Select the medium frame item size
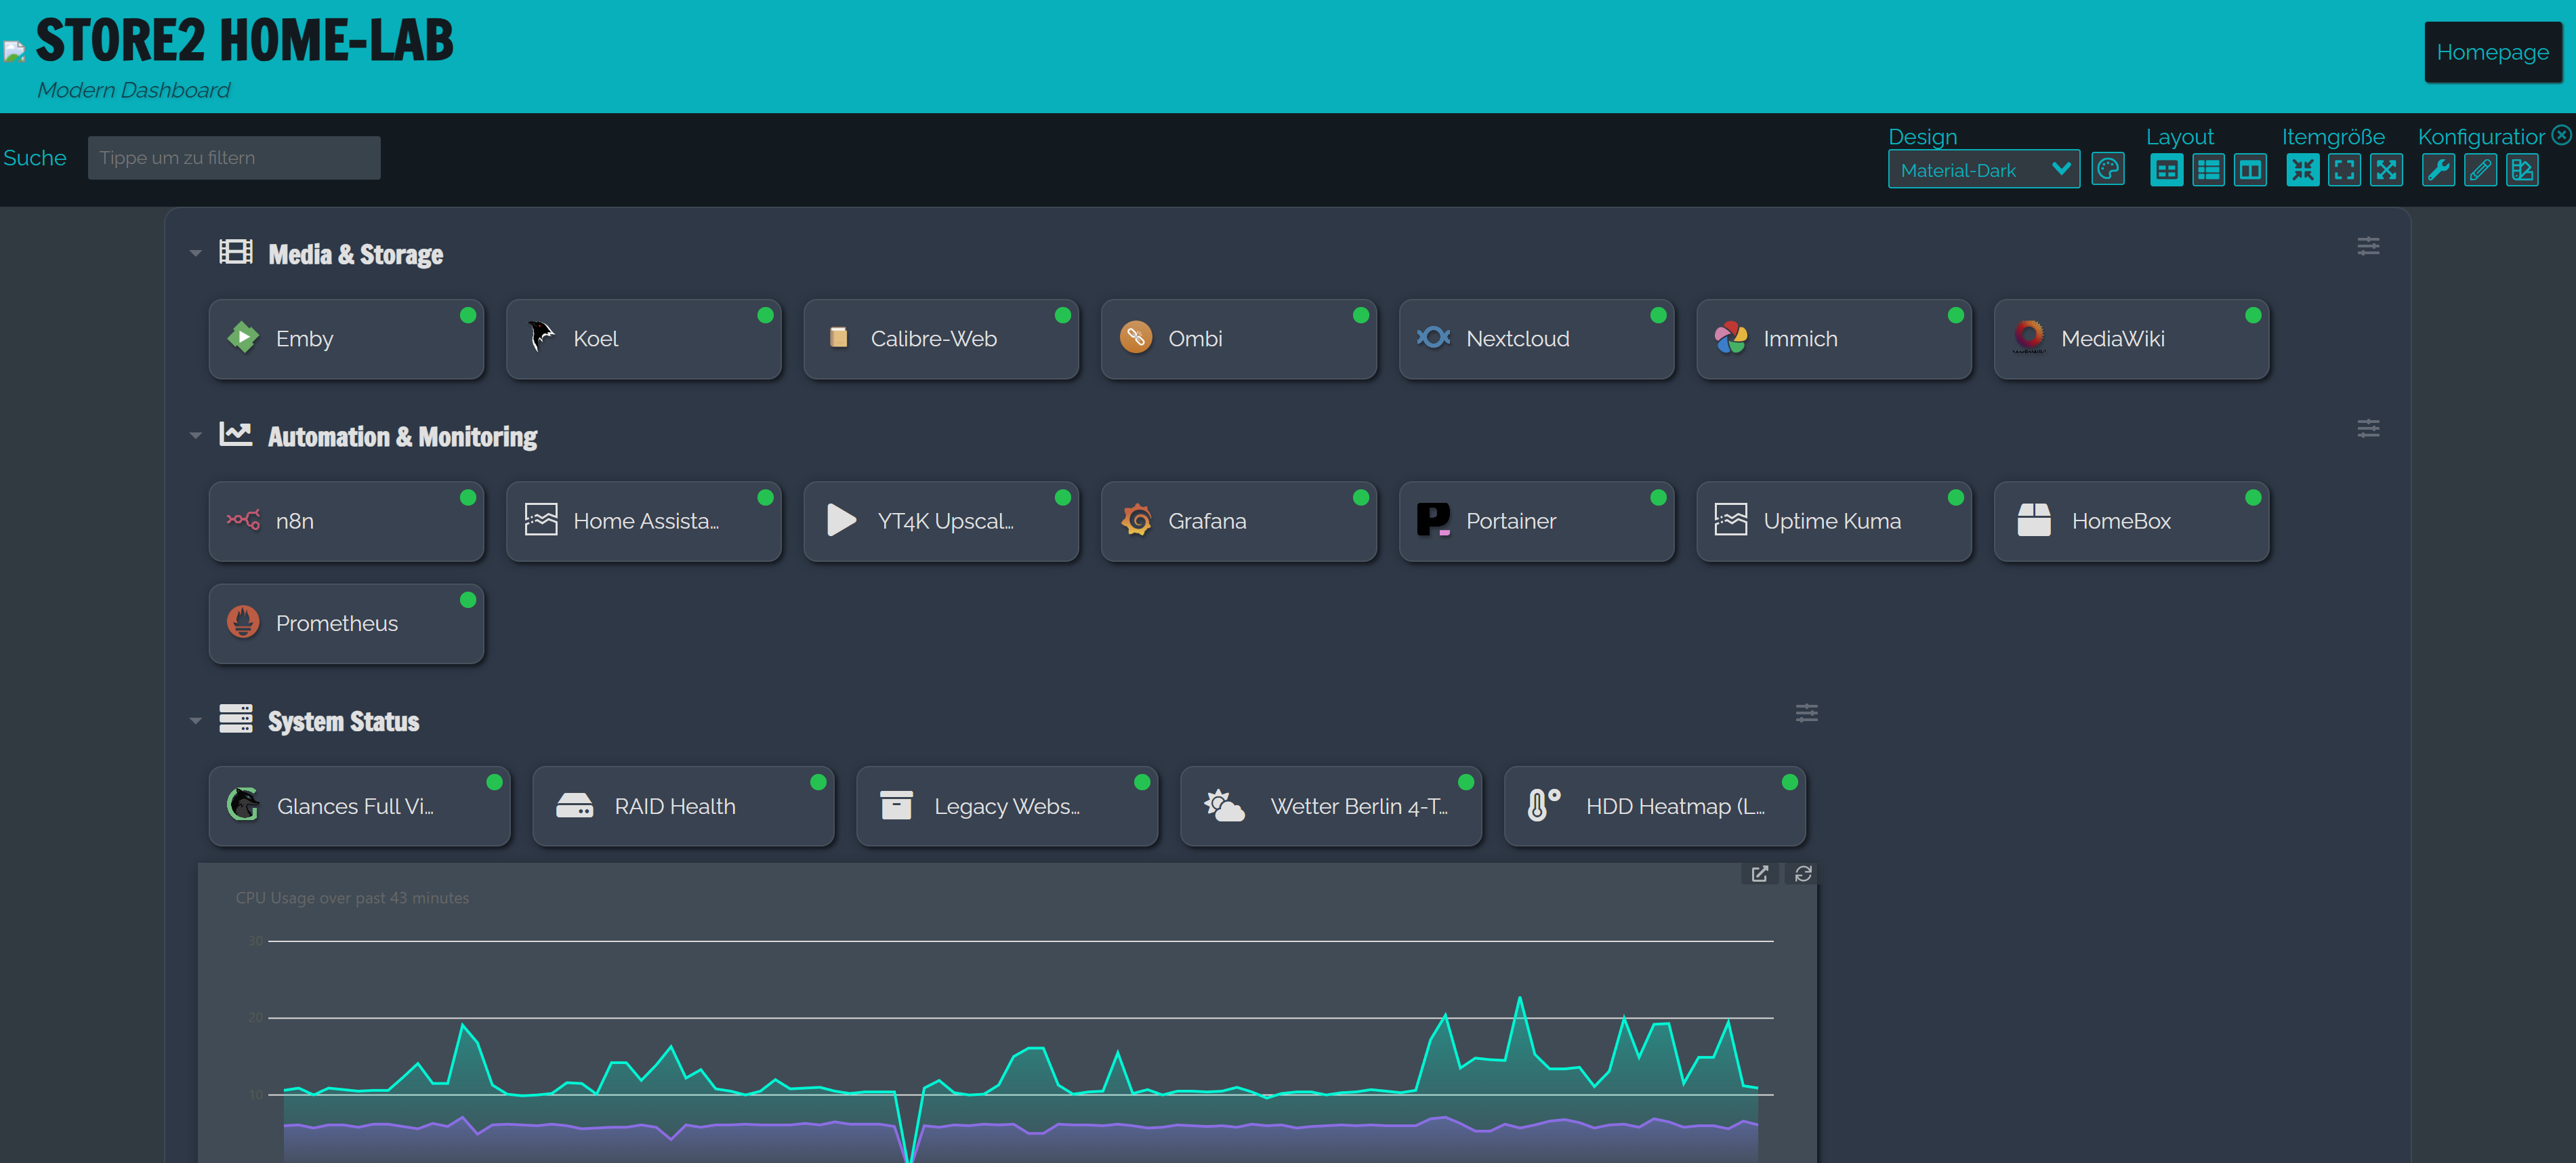2576x1163 pixels. 2345,170
